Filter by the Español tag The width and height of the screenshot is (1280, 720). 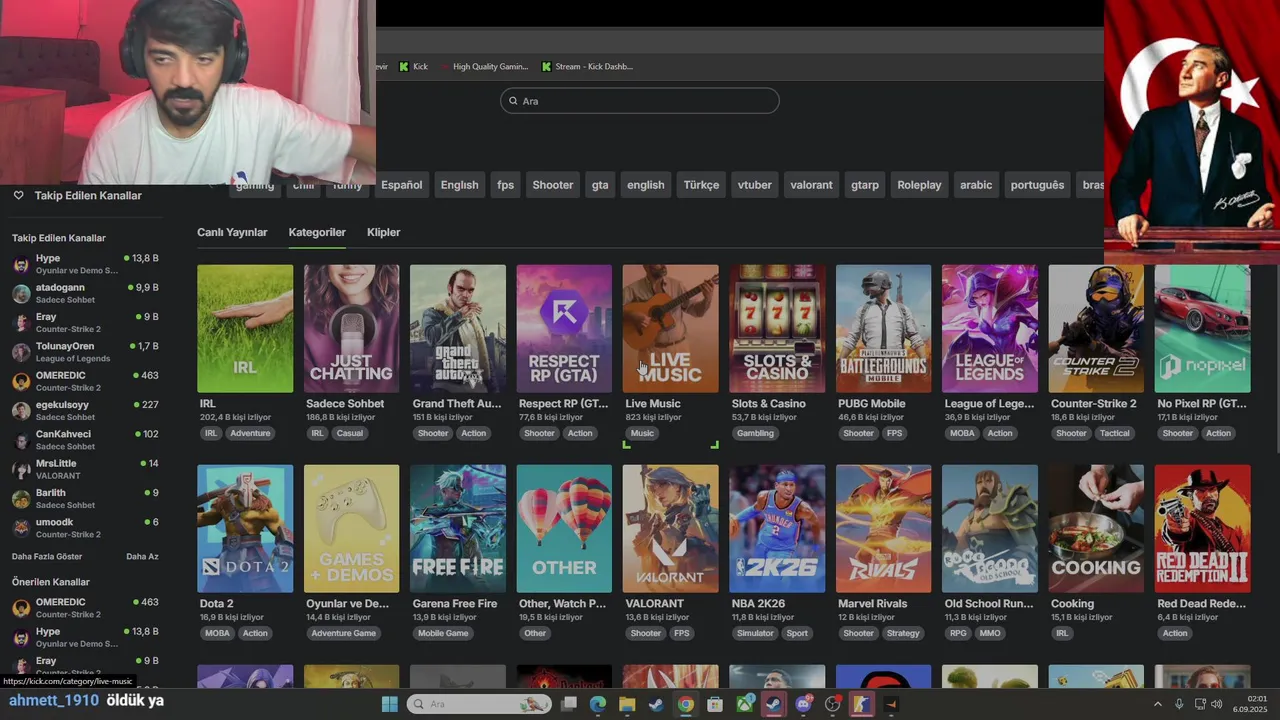point(402,185)
